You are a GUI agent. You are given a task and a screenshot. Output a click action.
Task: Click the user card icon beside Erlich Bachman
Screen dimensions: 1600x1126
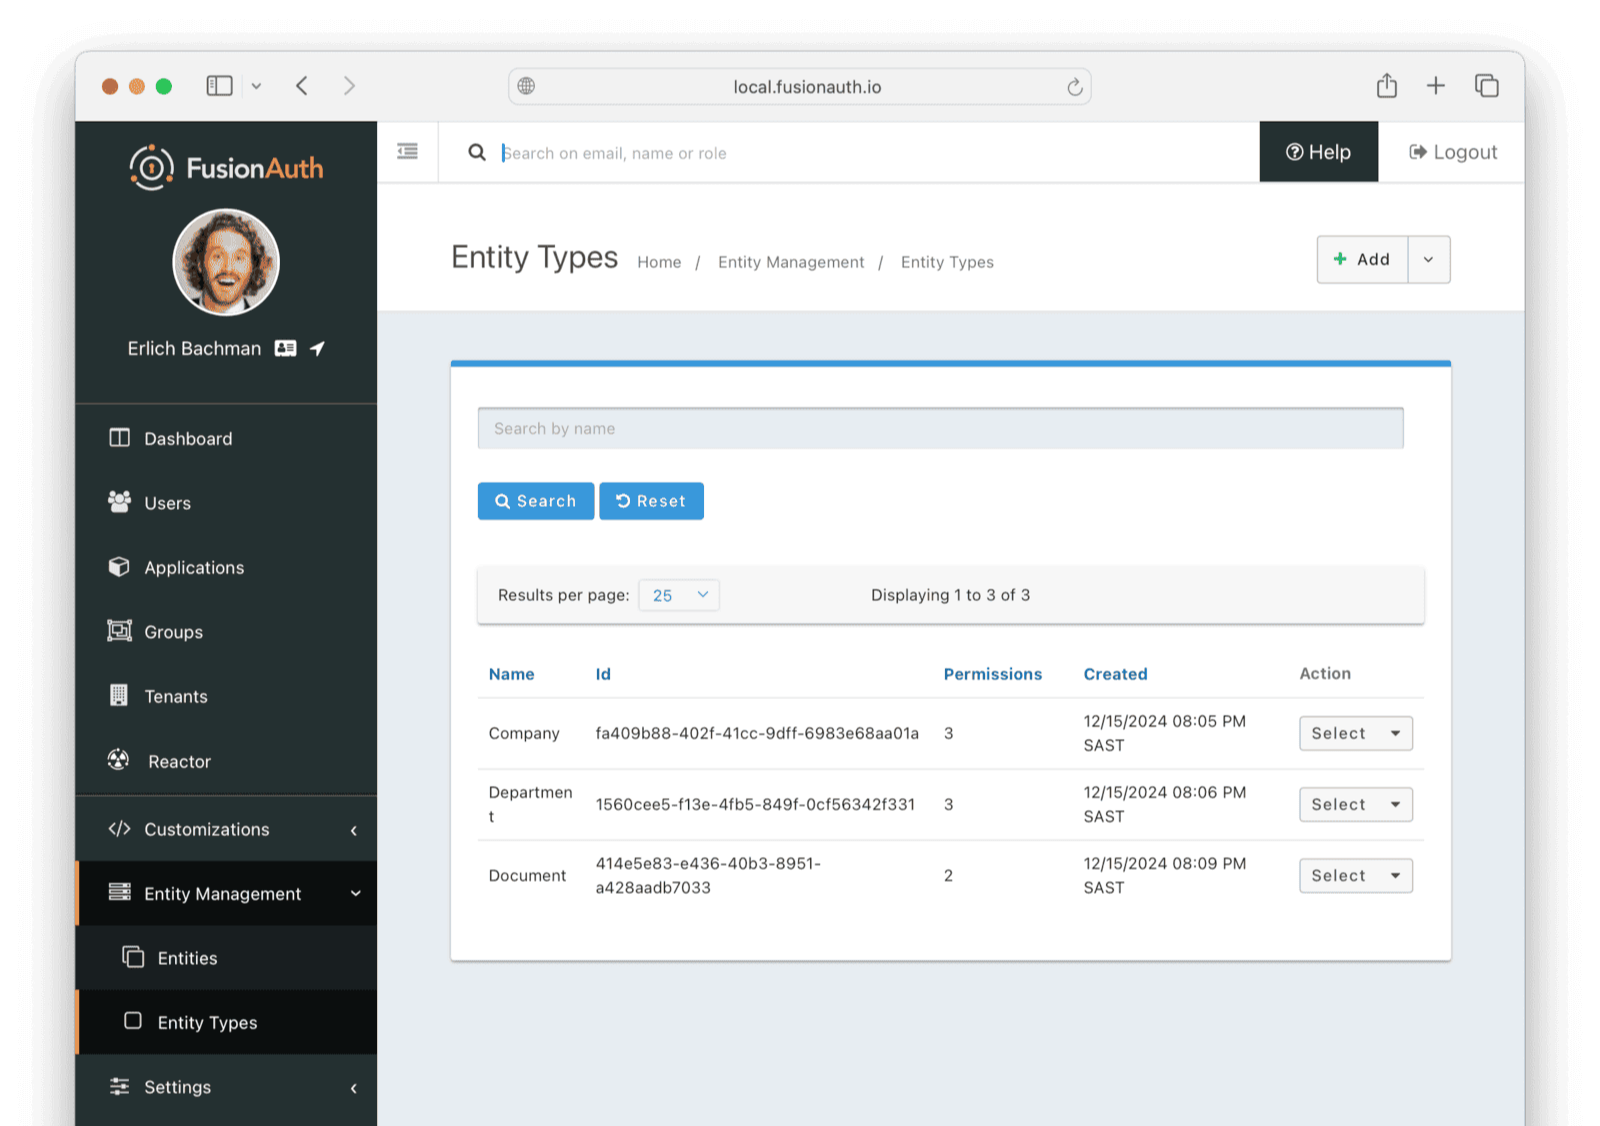(x=286, y=348)
